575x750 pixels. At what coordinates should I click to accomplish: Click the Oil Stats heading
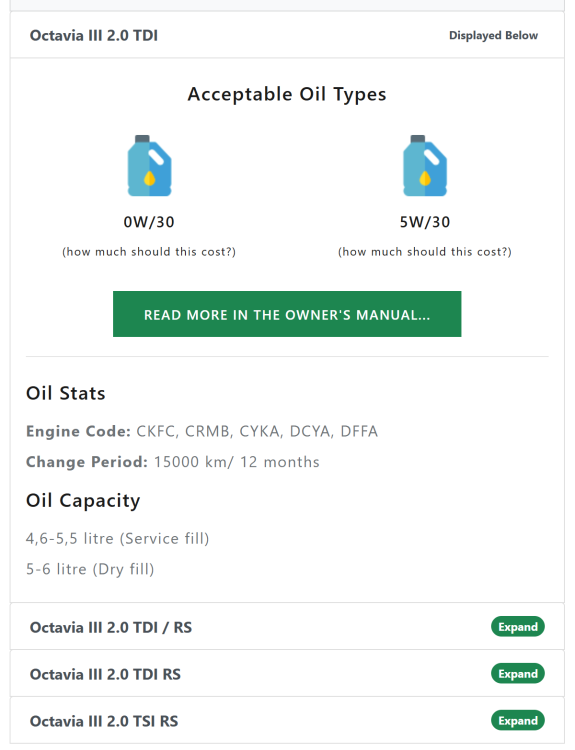pyautogui.click(x=66, y=393)
